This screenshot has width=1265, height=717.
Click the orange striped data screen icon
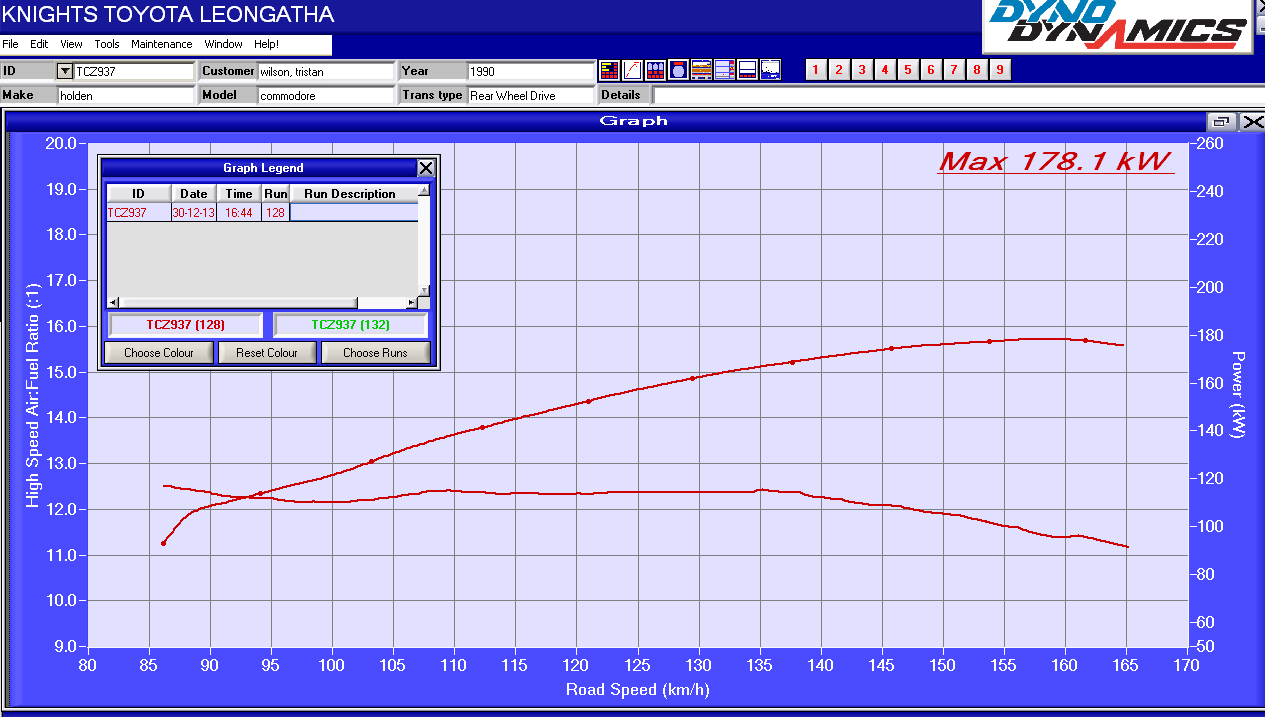click(701, 70)
